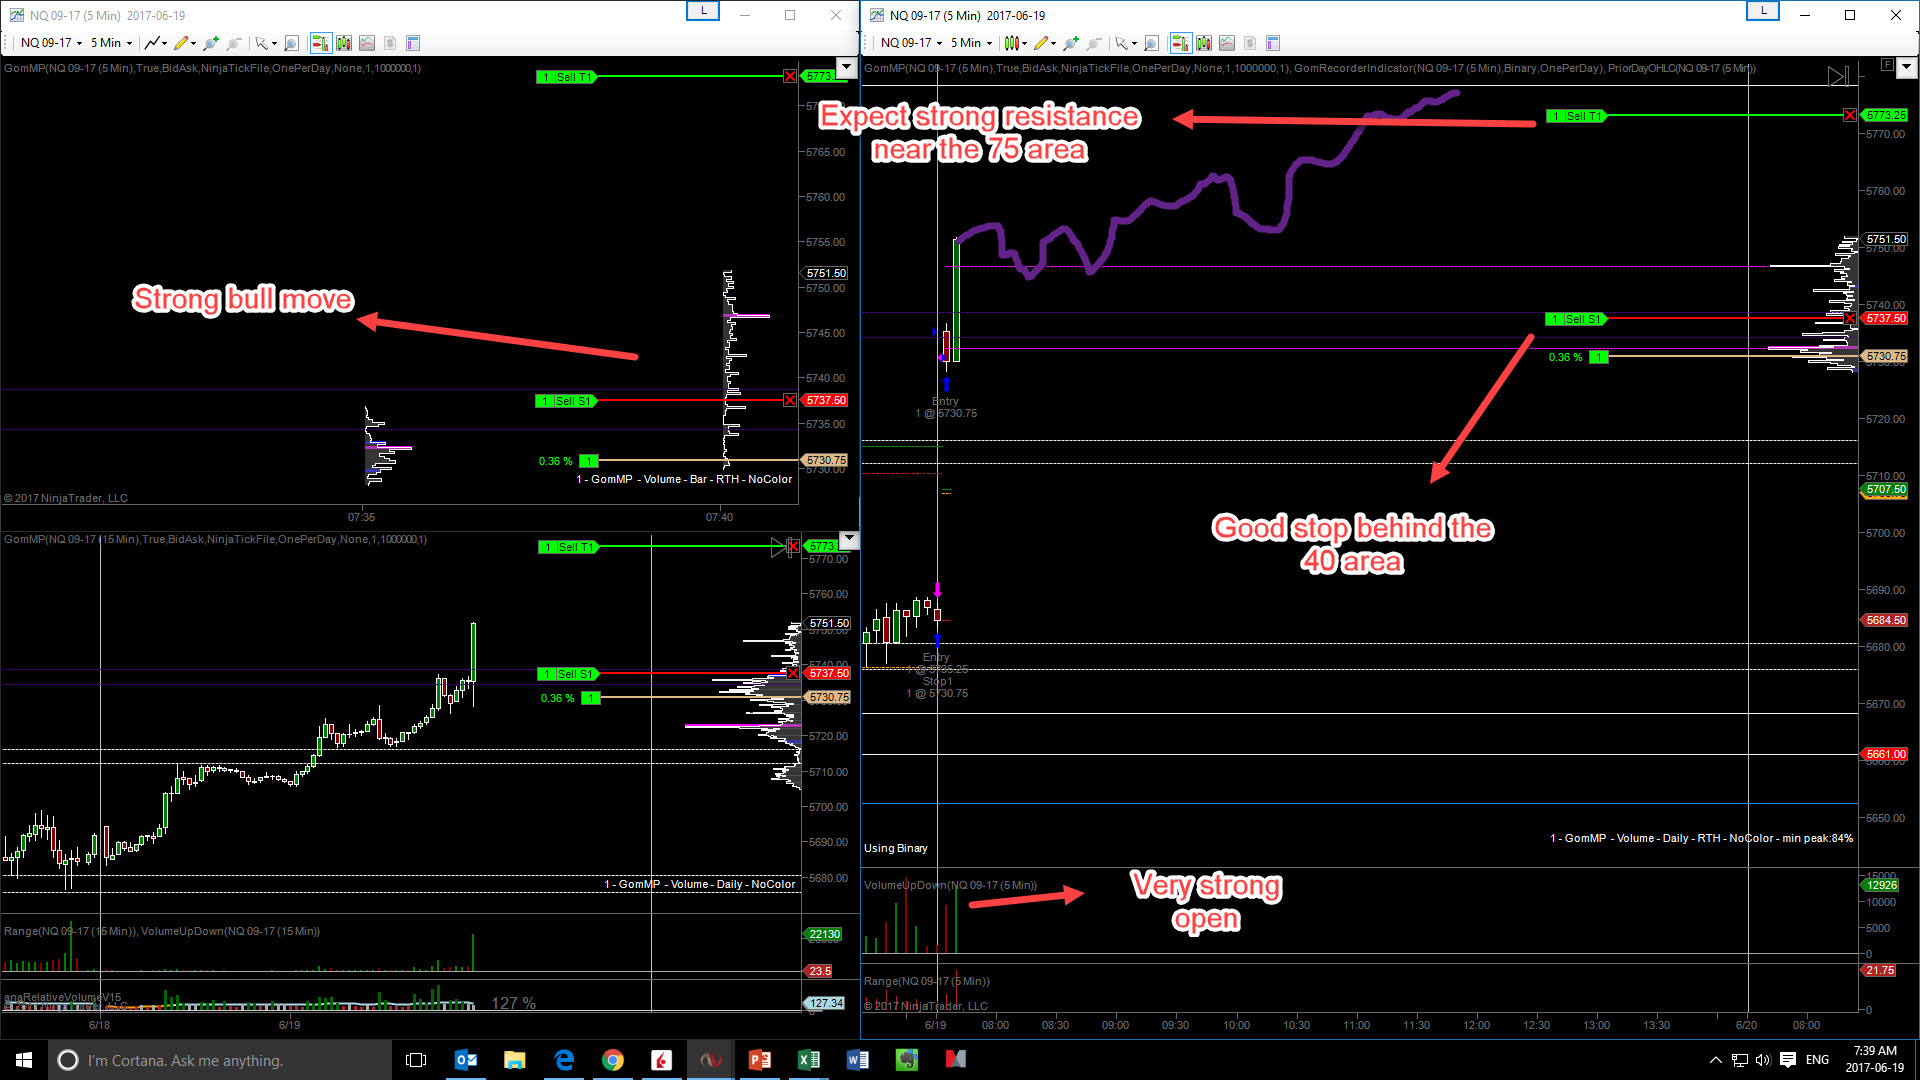Click zoom out icon in left chart window
The height and width of the screenshot is (1080, 1920).
234,43
